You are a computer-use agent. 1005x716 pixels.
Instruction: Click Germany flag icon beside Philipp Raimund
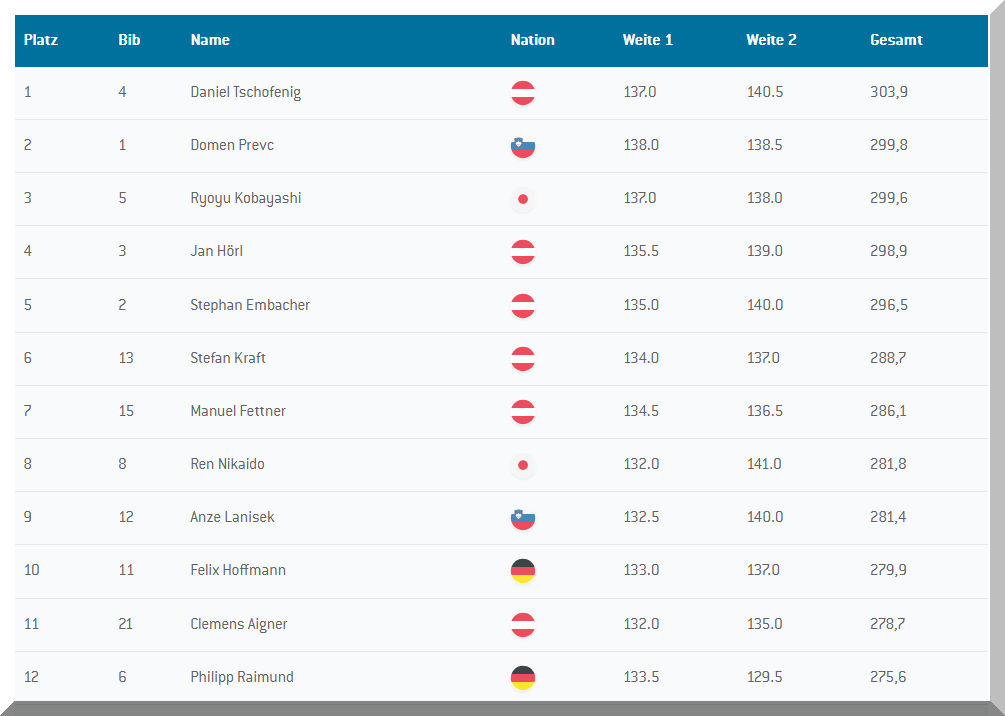[x=522, y=678]
